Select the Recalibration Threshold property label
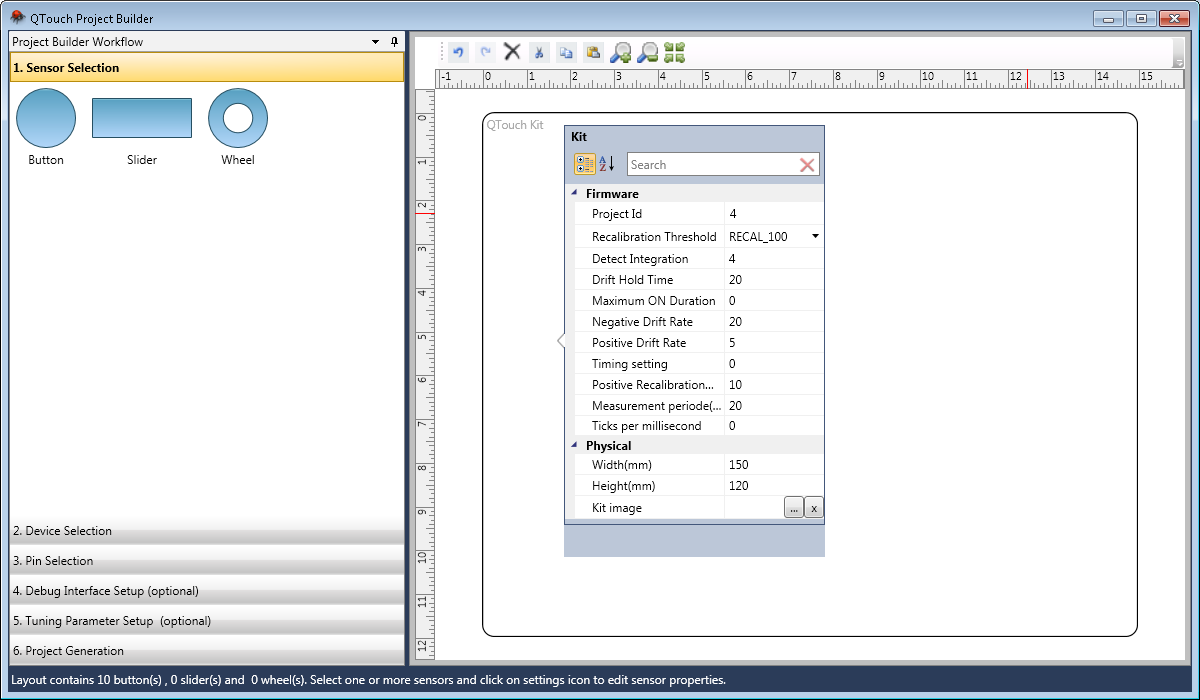The height and width of the screenshot is (700, 1200). click(654, 237)
